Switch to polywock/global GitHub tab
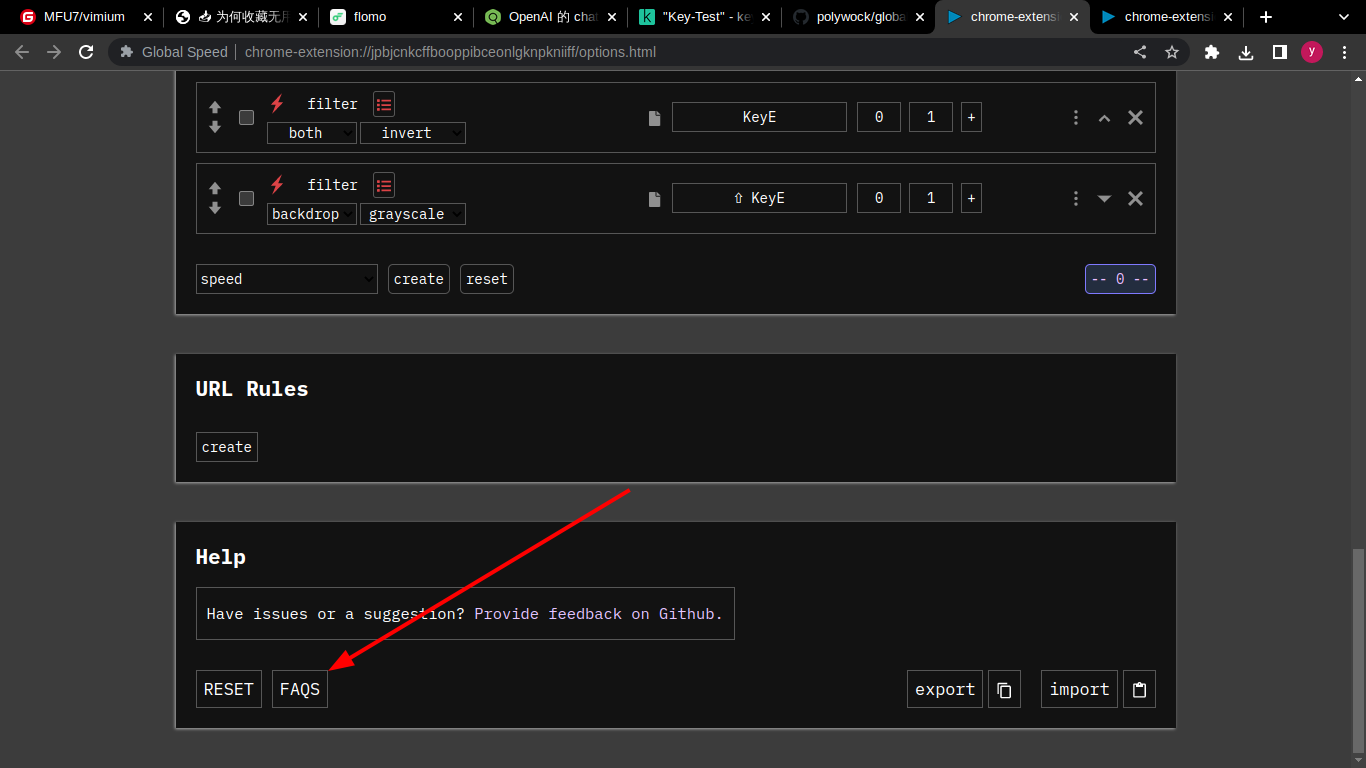The height and width of the screenshot is (768, 1366). pos(860,17)
